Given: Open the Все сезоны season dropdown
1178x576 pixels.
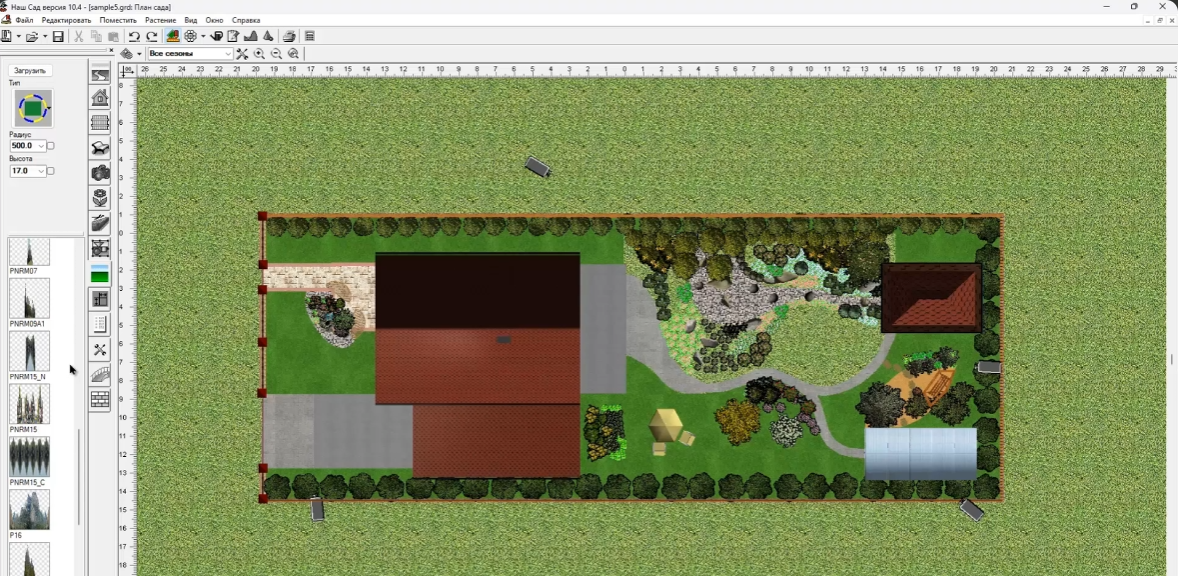Looking at the screenshot, I should point(190,54).
